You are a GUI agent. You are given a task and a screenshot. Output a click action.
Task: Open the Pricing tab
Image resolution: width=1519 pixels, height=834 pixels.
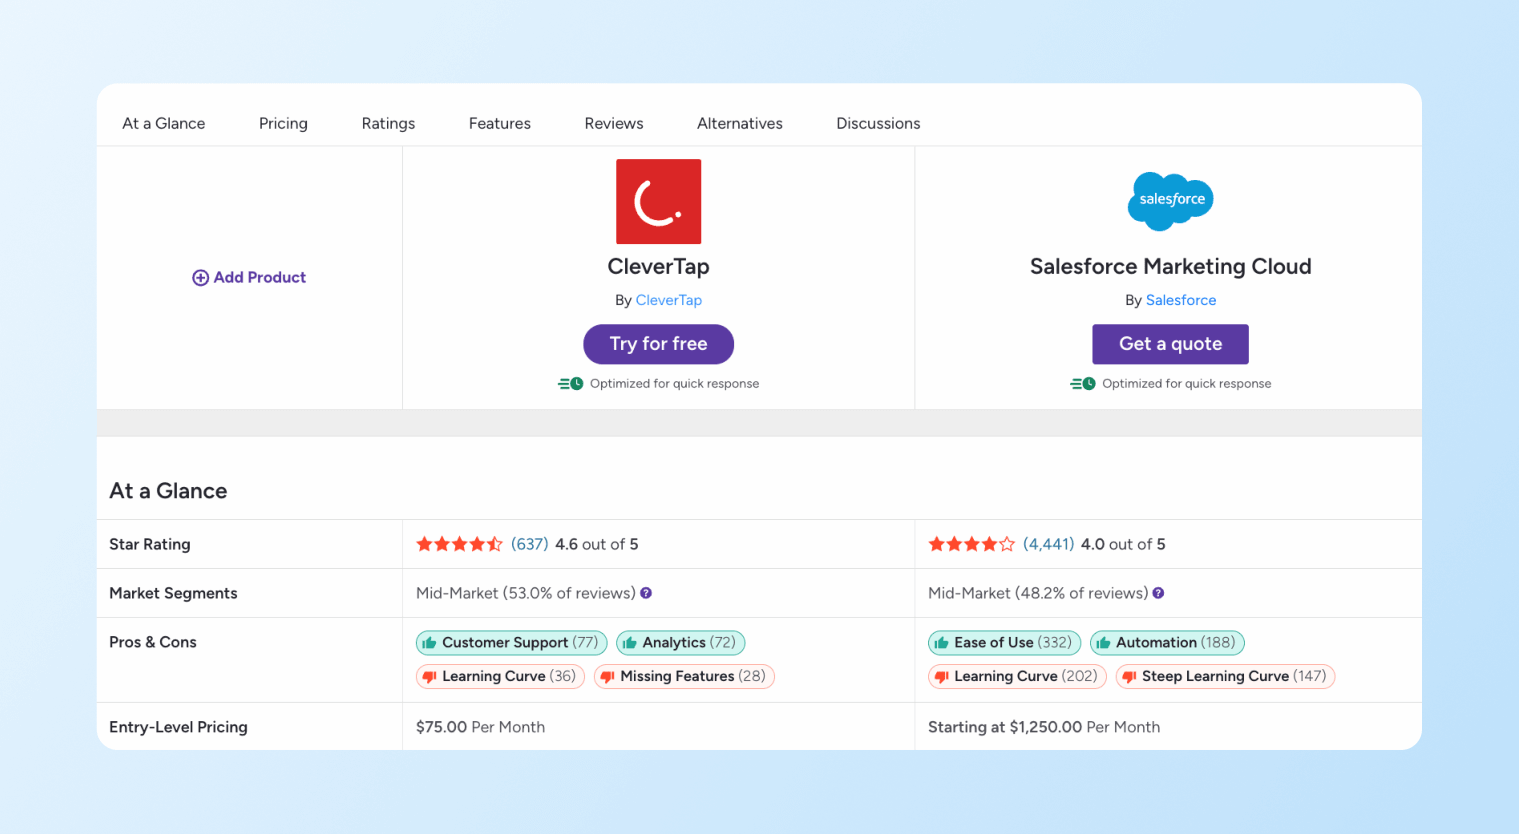click(283, 123)
